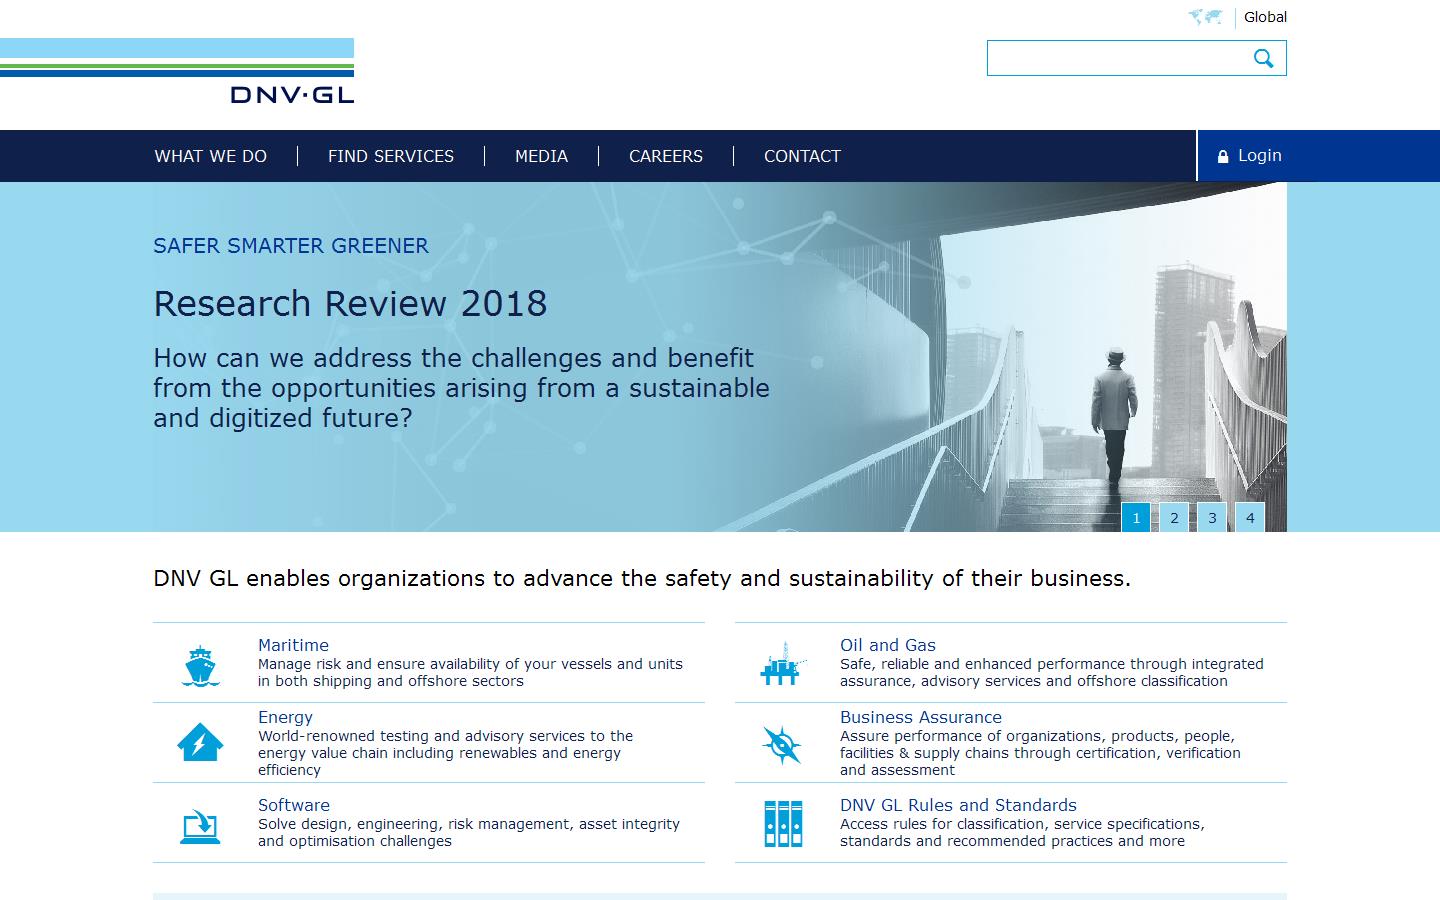Open the DNV GL logo homepage
The width and height of the screenshot is (1440, 900).
(x=291, y=93)
